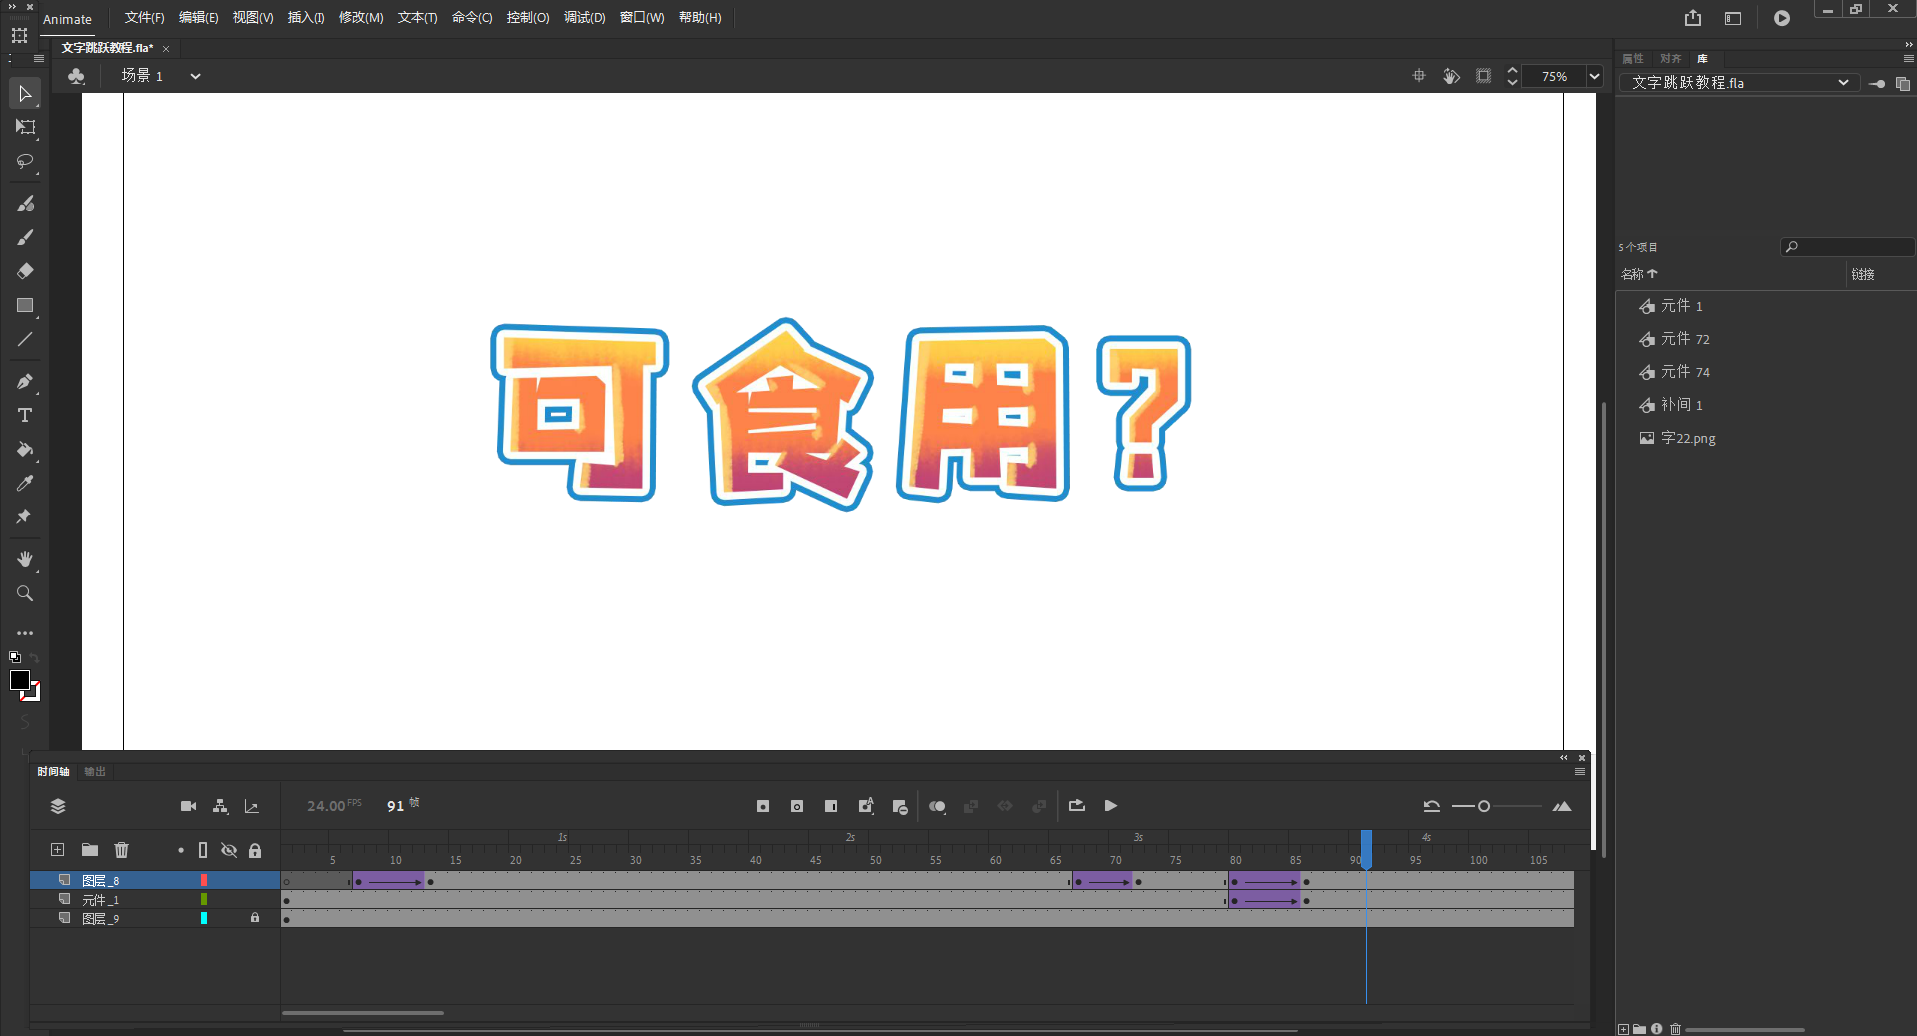The width and height of the screenshot is (1917, 1036).
Task: Unlock the 图层_9 layer
Action: 255,917
